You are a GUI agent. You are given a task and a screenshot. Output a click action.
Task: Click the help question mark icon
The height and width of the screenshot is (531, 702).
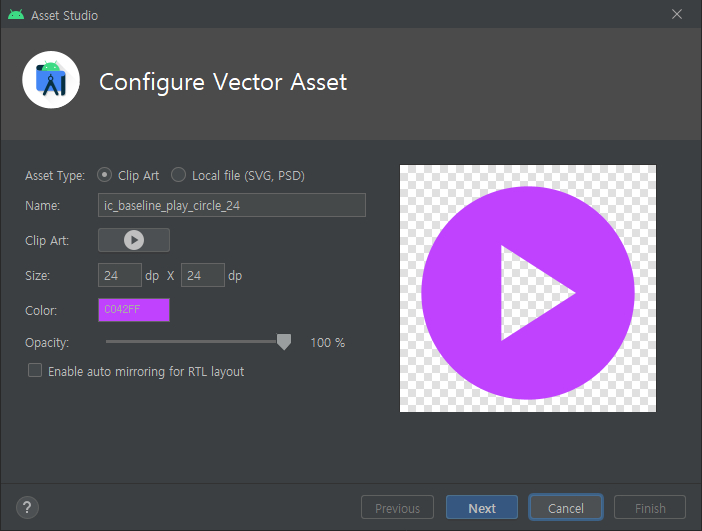[27, 508]
